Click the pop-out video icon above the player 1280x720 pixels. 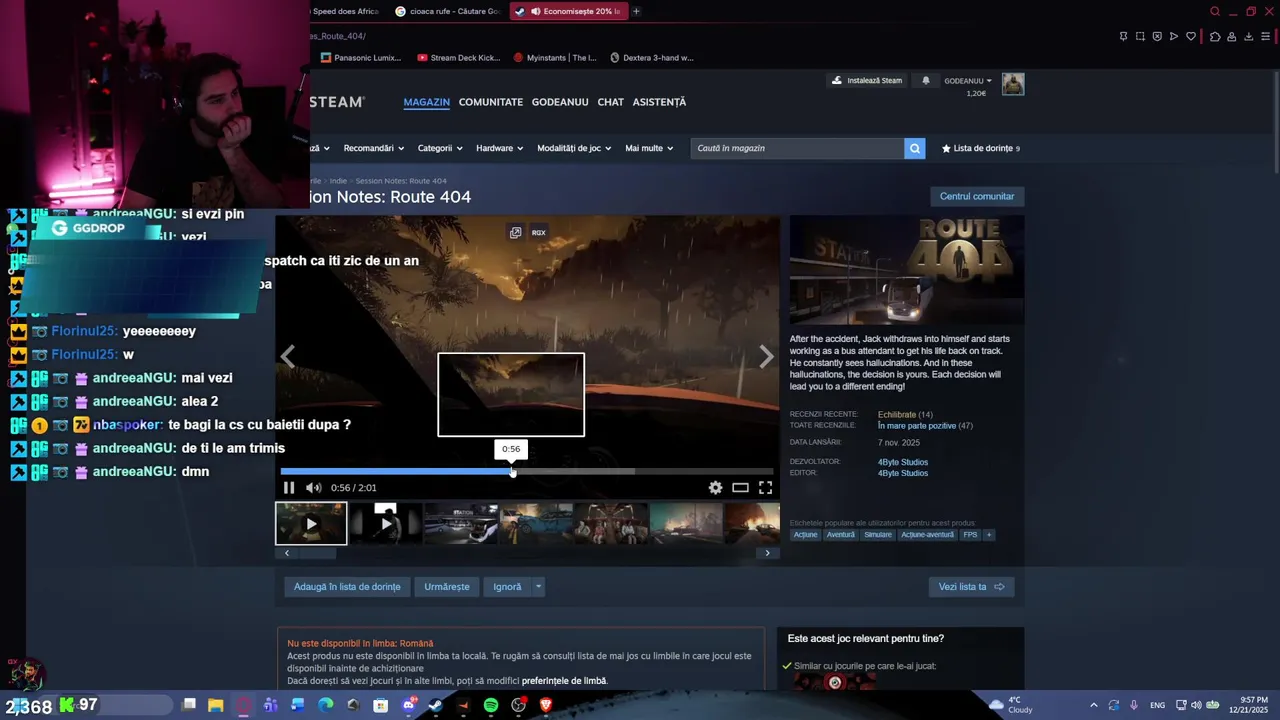[x=515, y=232]
